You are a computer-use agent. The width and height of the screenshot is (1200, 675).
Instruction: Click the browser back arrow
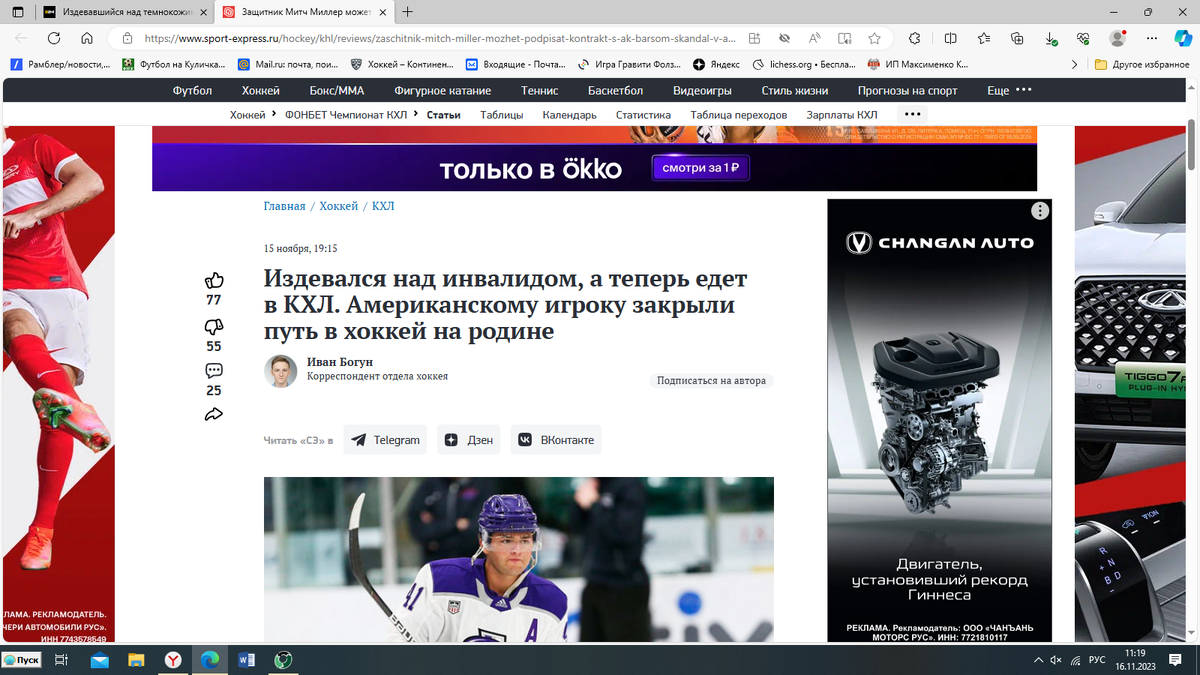pyautogui.click(x=22, y=38)
